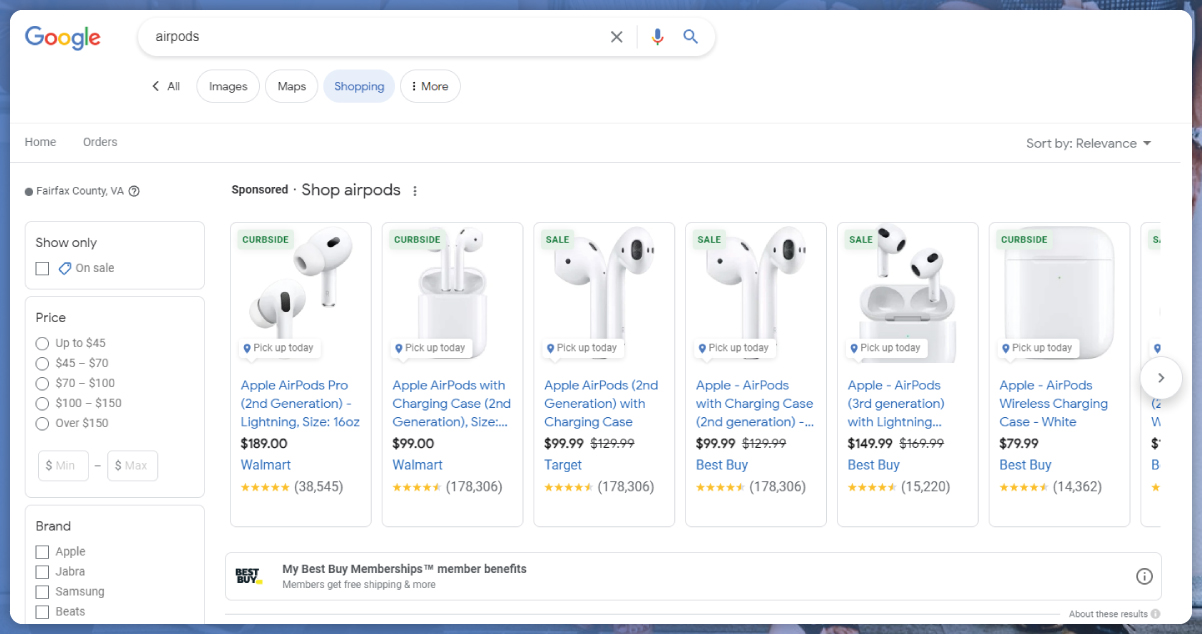Check the Apple brand filter

42,552
